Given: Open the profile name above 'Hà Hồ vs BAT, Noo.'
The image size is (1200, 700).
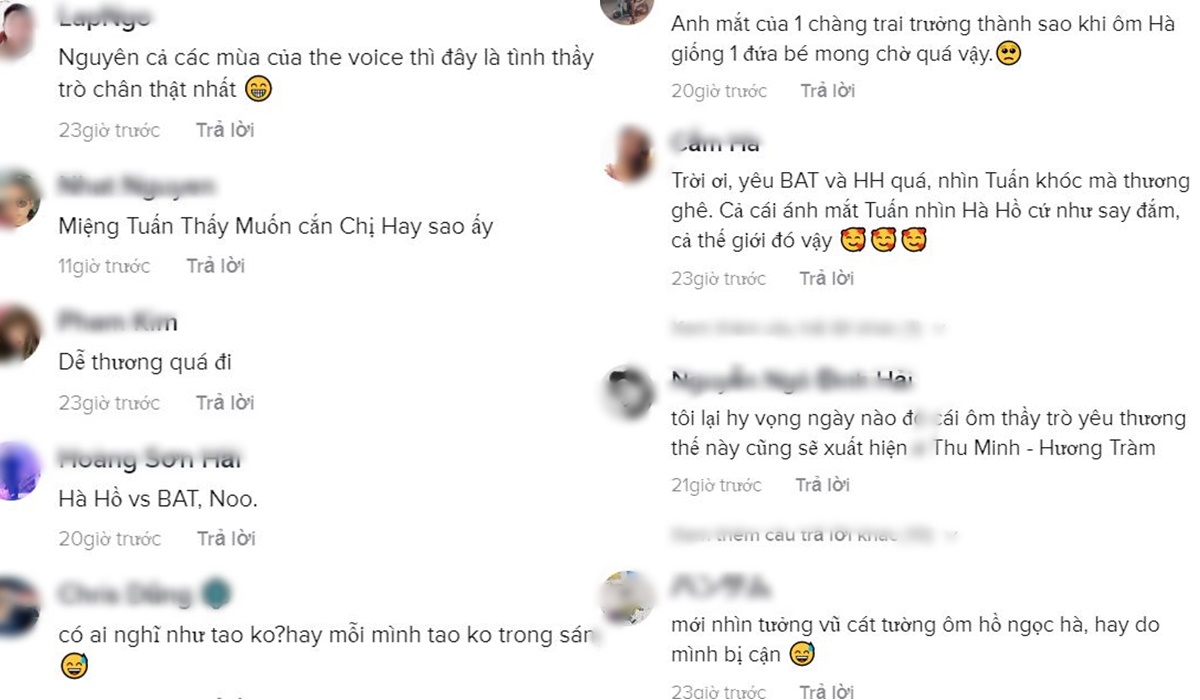Looking at the screenshot, I should 150,460.
